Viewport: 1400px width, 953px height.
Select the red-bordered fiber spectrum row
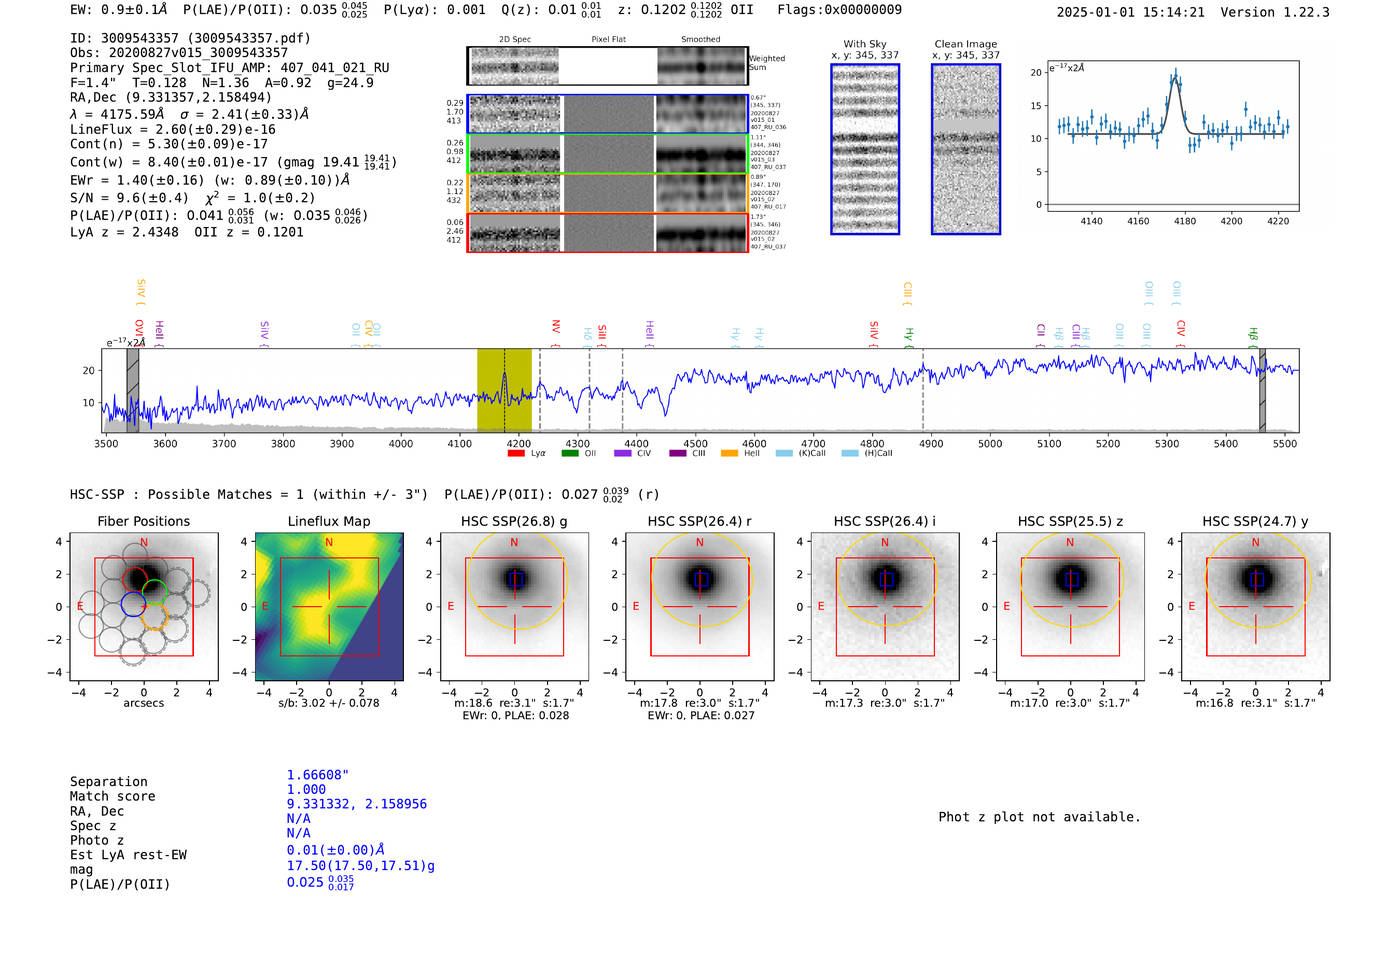point(607,233)
